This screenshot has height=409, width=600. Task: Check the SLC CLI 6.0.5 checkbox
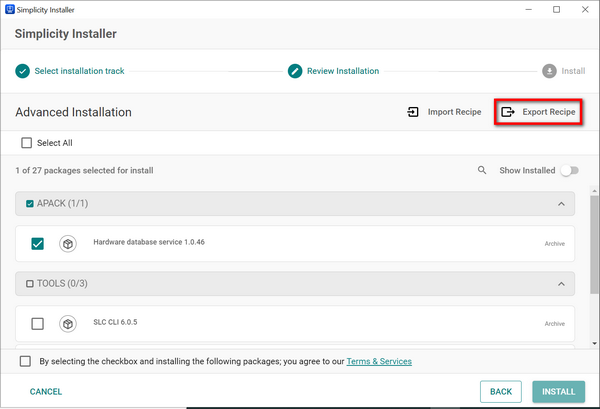38,324
